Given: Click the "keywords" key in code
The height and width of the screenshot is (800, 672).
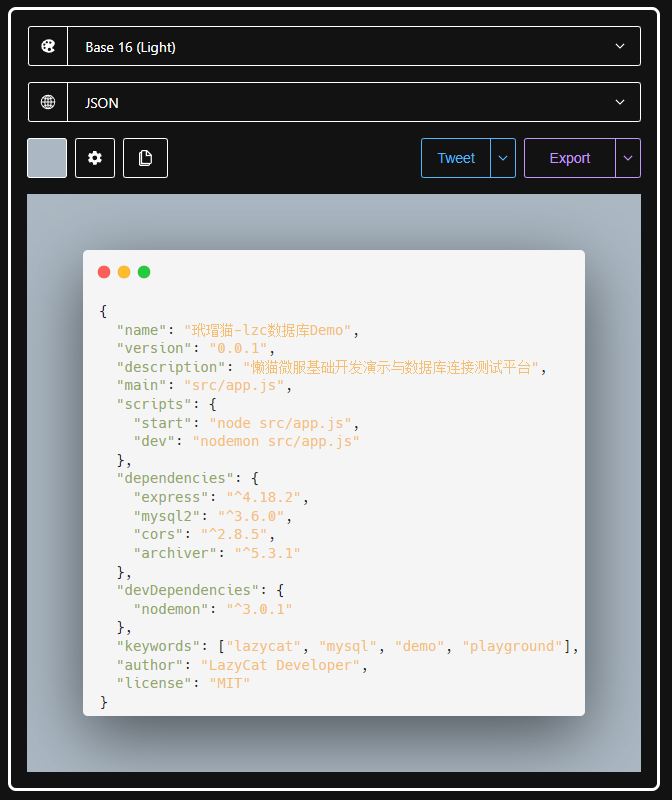Looking at the screenshot, I should (x=158, y=646).
